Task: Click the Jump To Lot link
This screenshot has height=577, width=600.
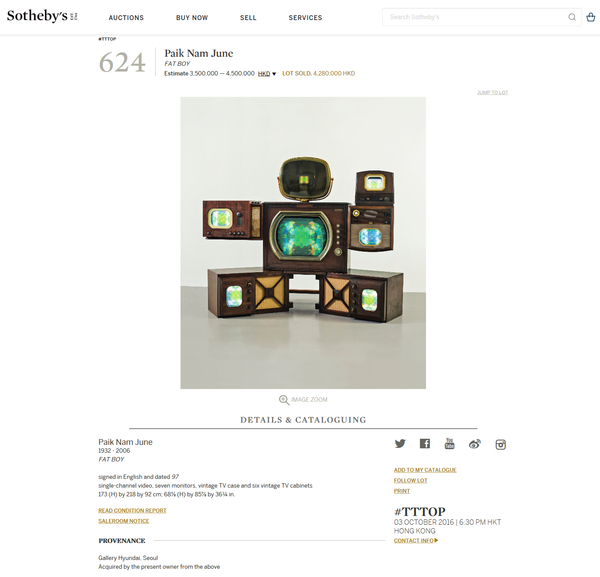Action: (492, 93)
